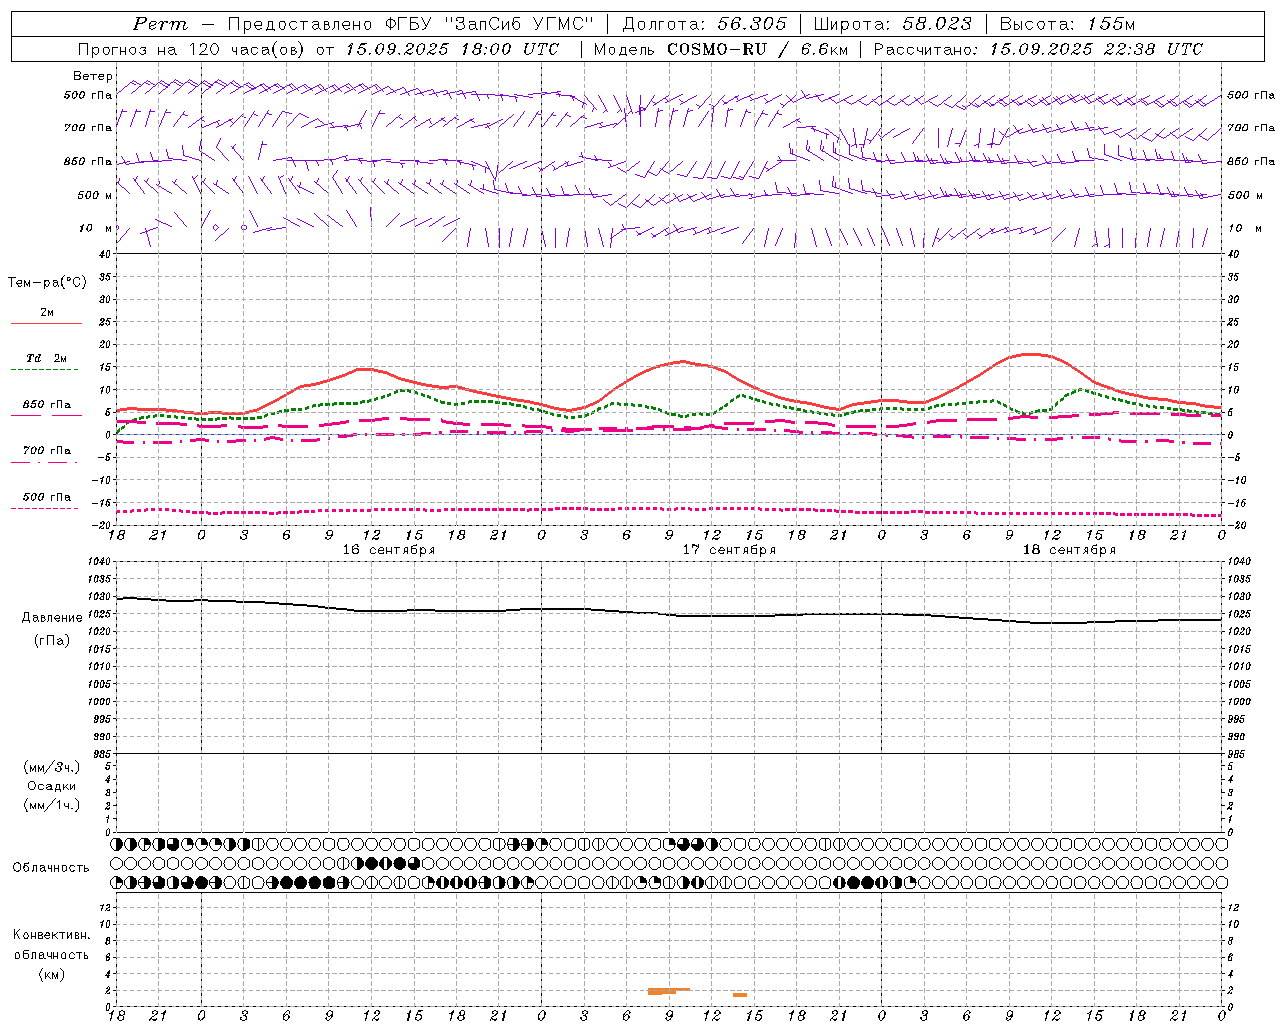The height and width of the screenshot is (1024, 1280).
Task: Click the '(гПа)' unit under Давление
Action: (52, 640)
